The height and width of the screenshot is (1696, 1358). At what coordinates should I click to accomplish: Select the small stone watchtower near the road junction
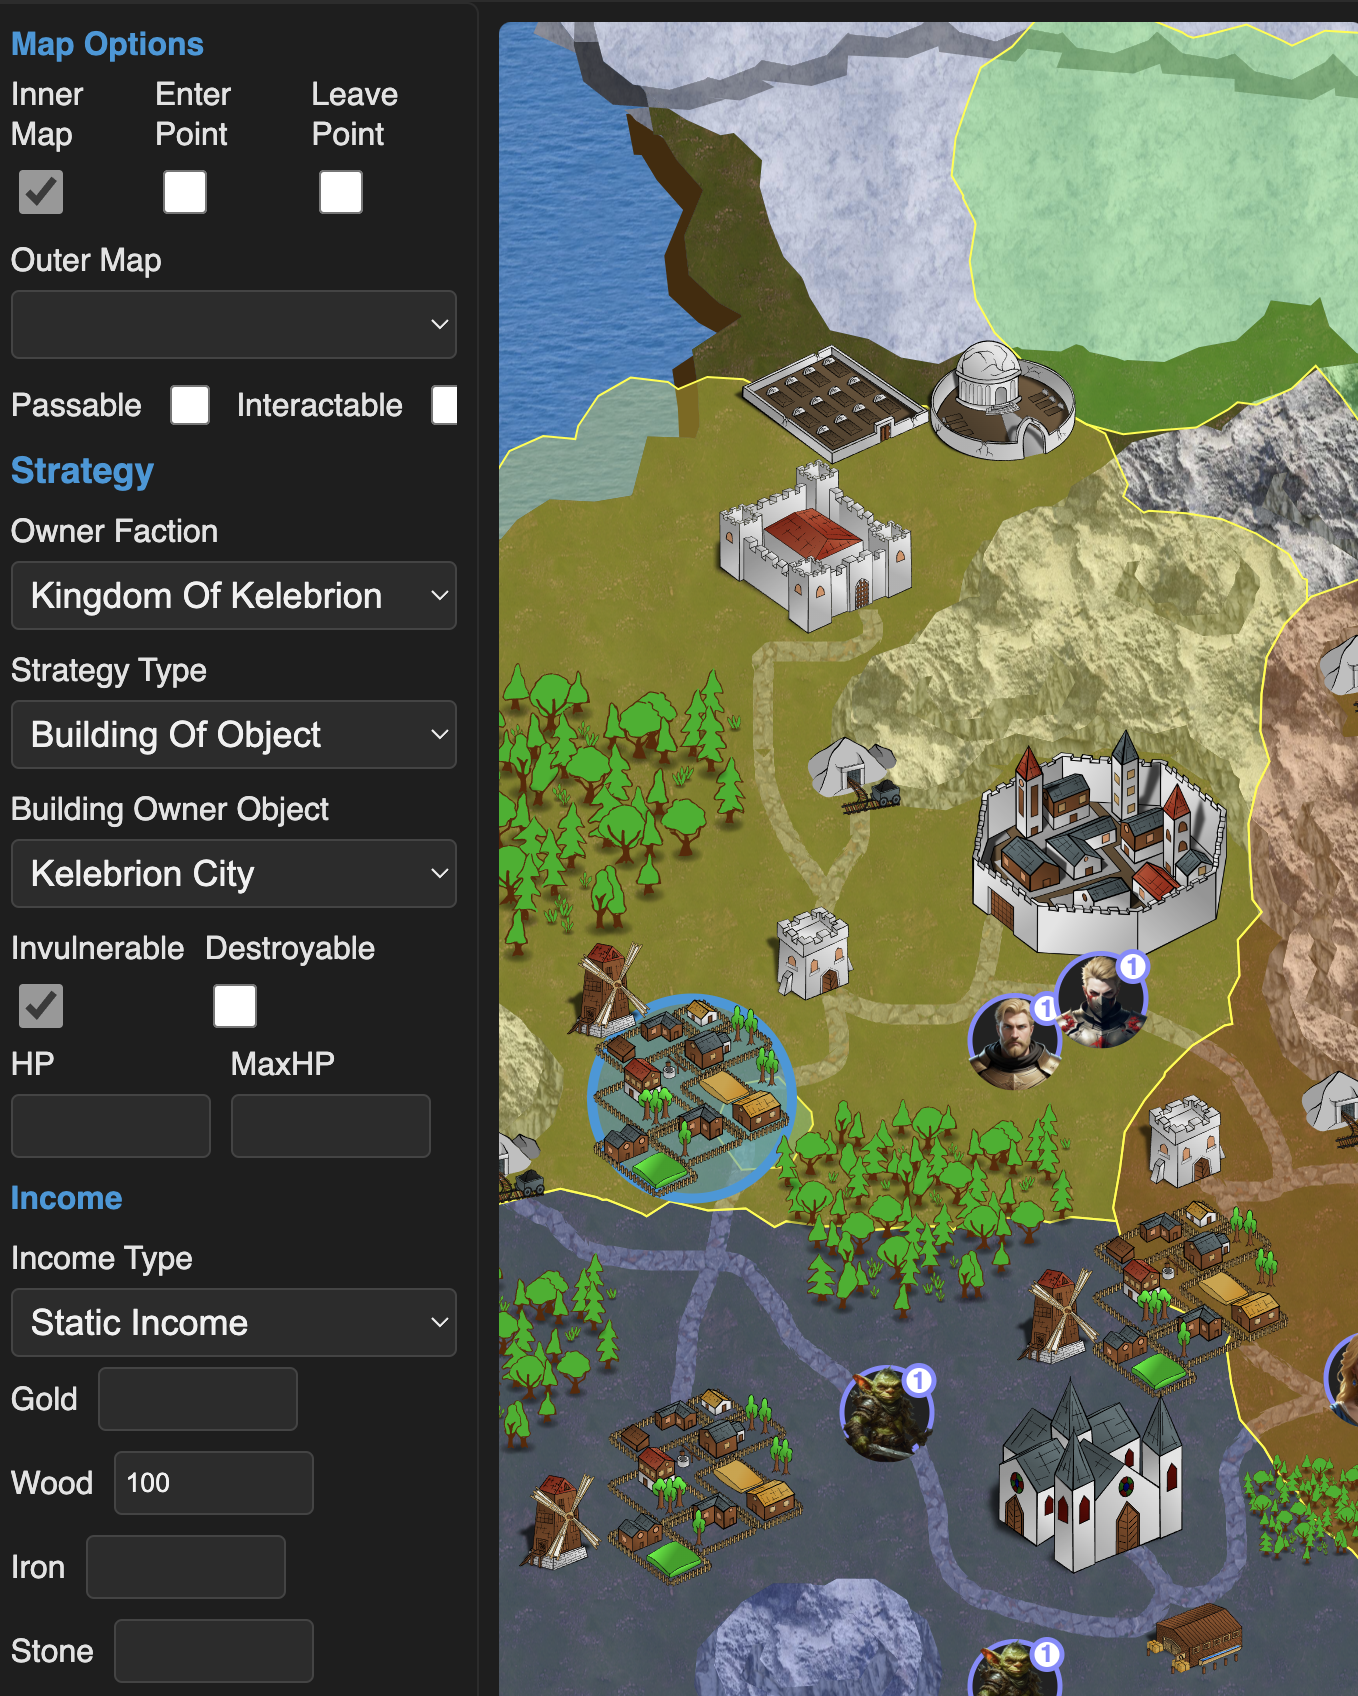coord(813,953)
